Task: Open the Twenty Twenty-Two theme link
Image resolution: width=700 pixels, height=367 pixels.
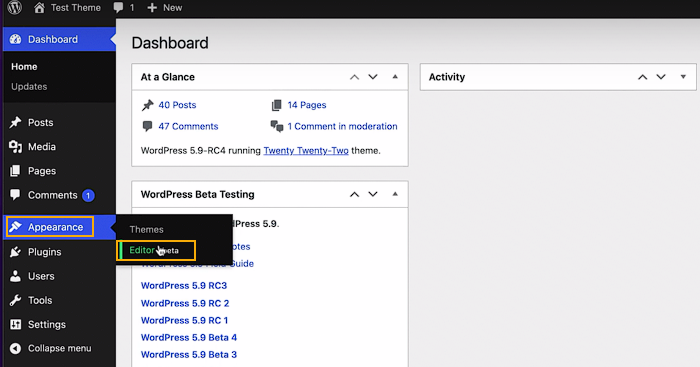Action: coord(306,150)
